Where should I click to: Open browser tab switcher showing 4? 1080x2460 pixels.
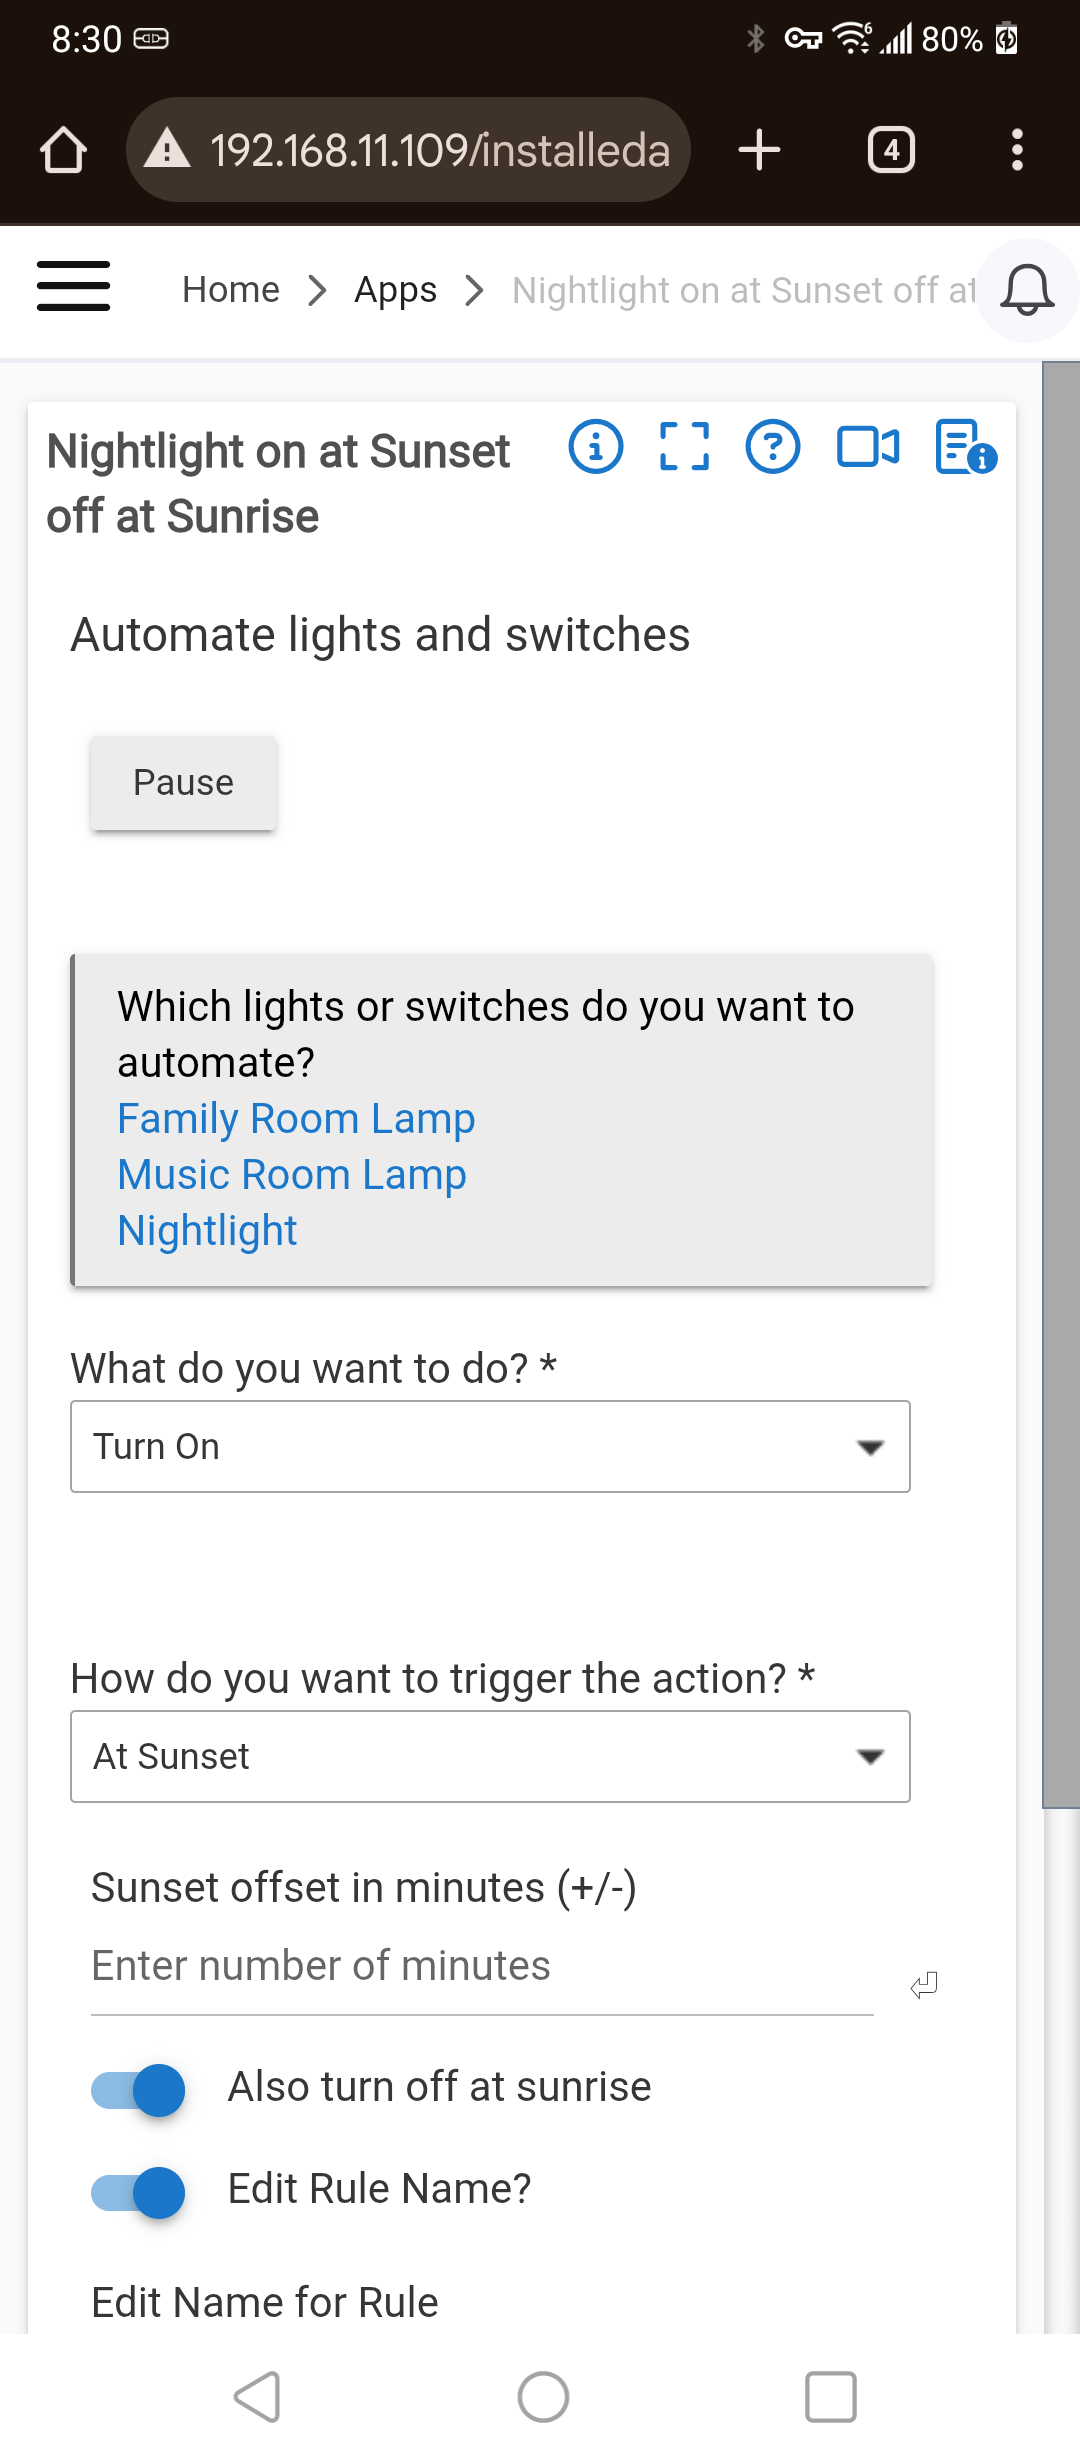point(891,150)
